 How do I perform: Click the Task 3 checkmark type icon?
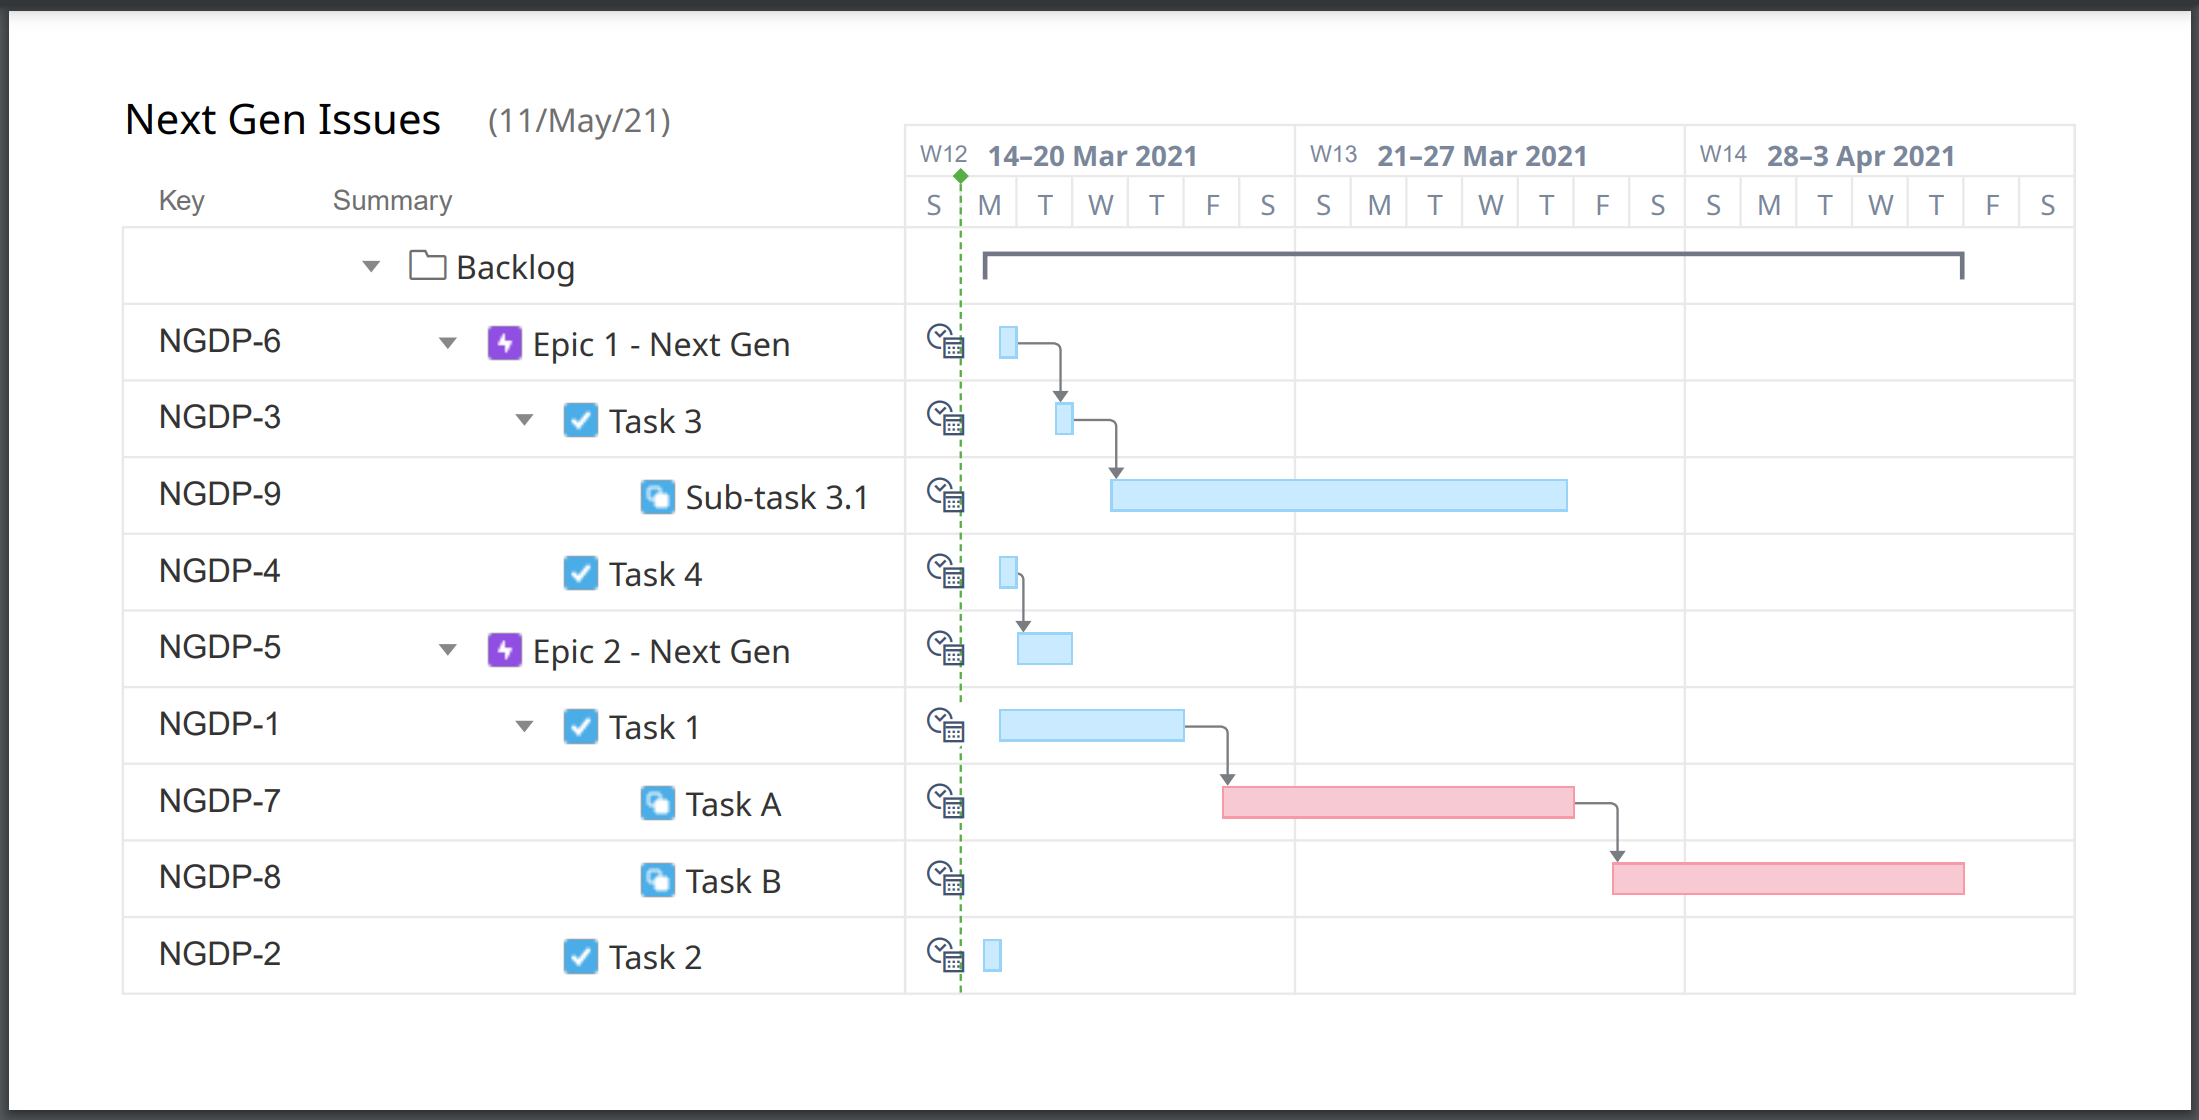580,420
